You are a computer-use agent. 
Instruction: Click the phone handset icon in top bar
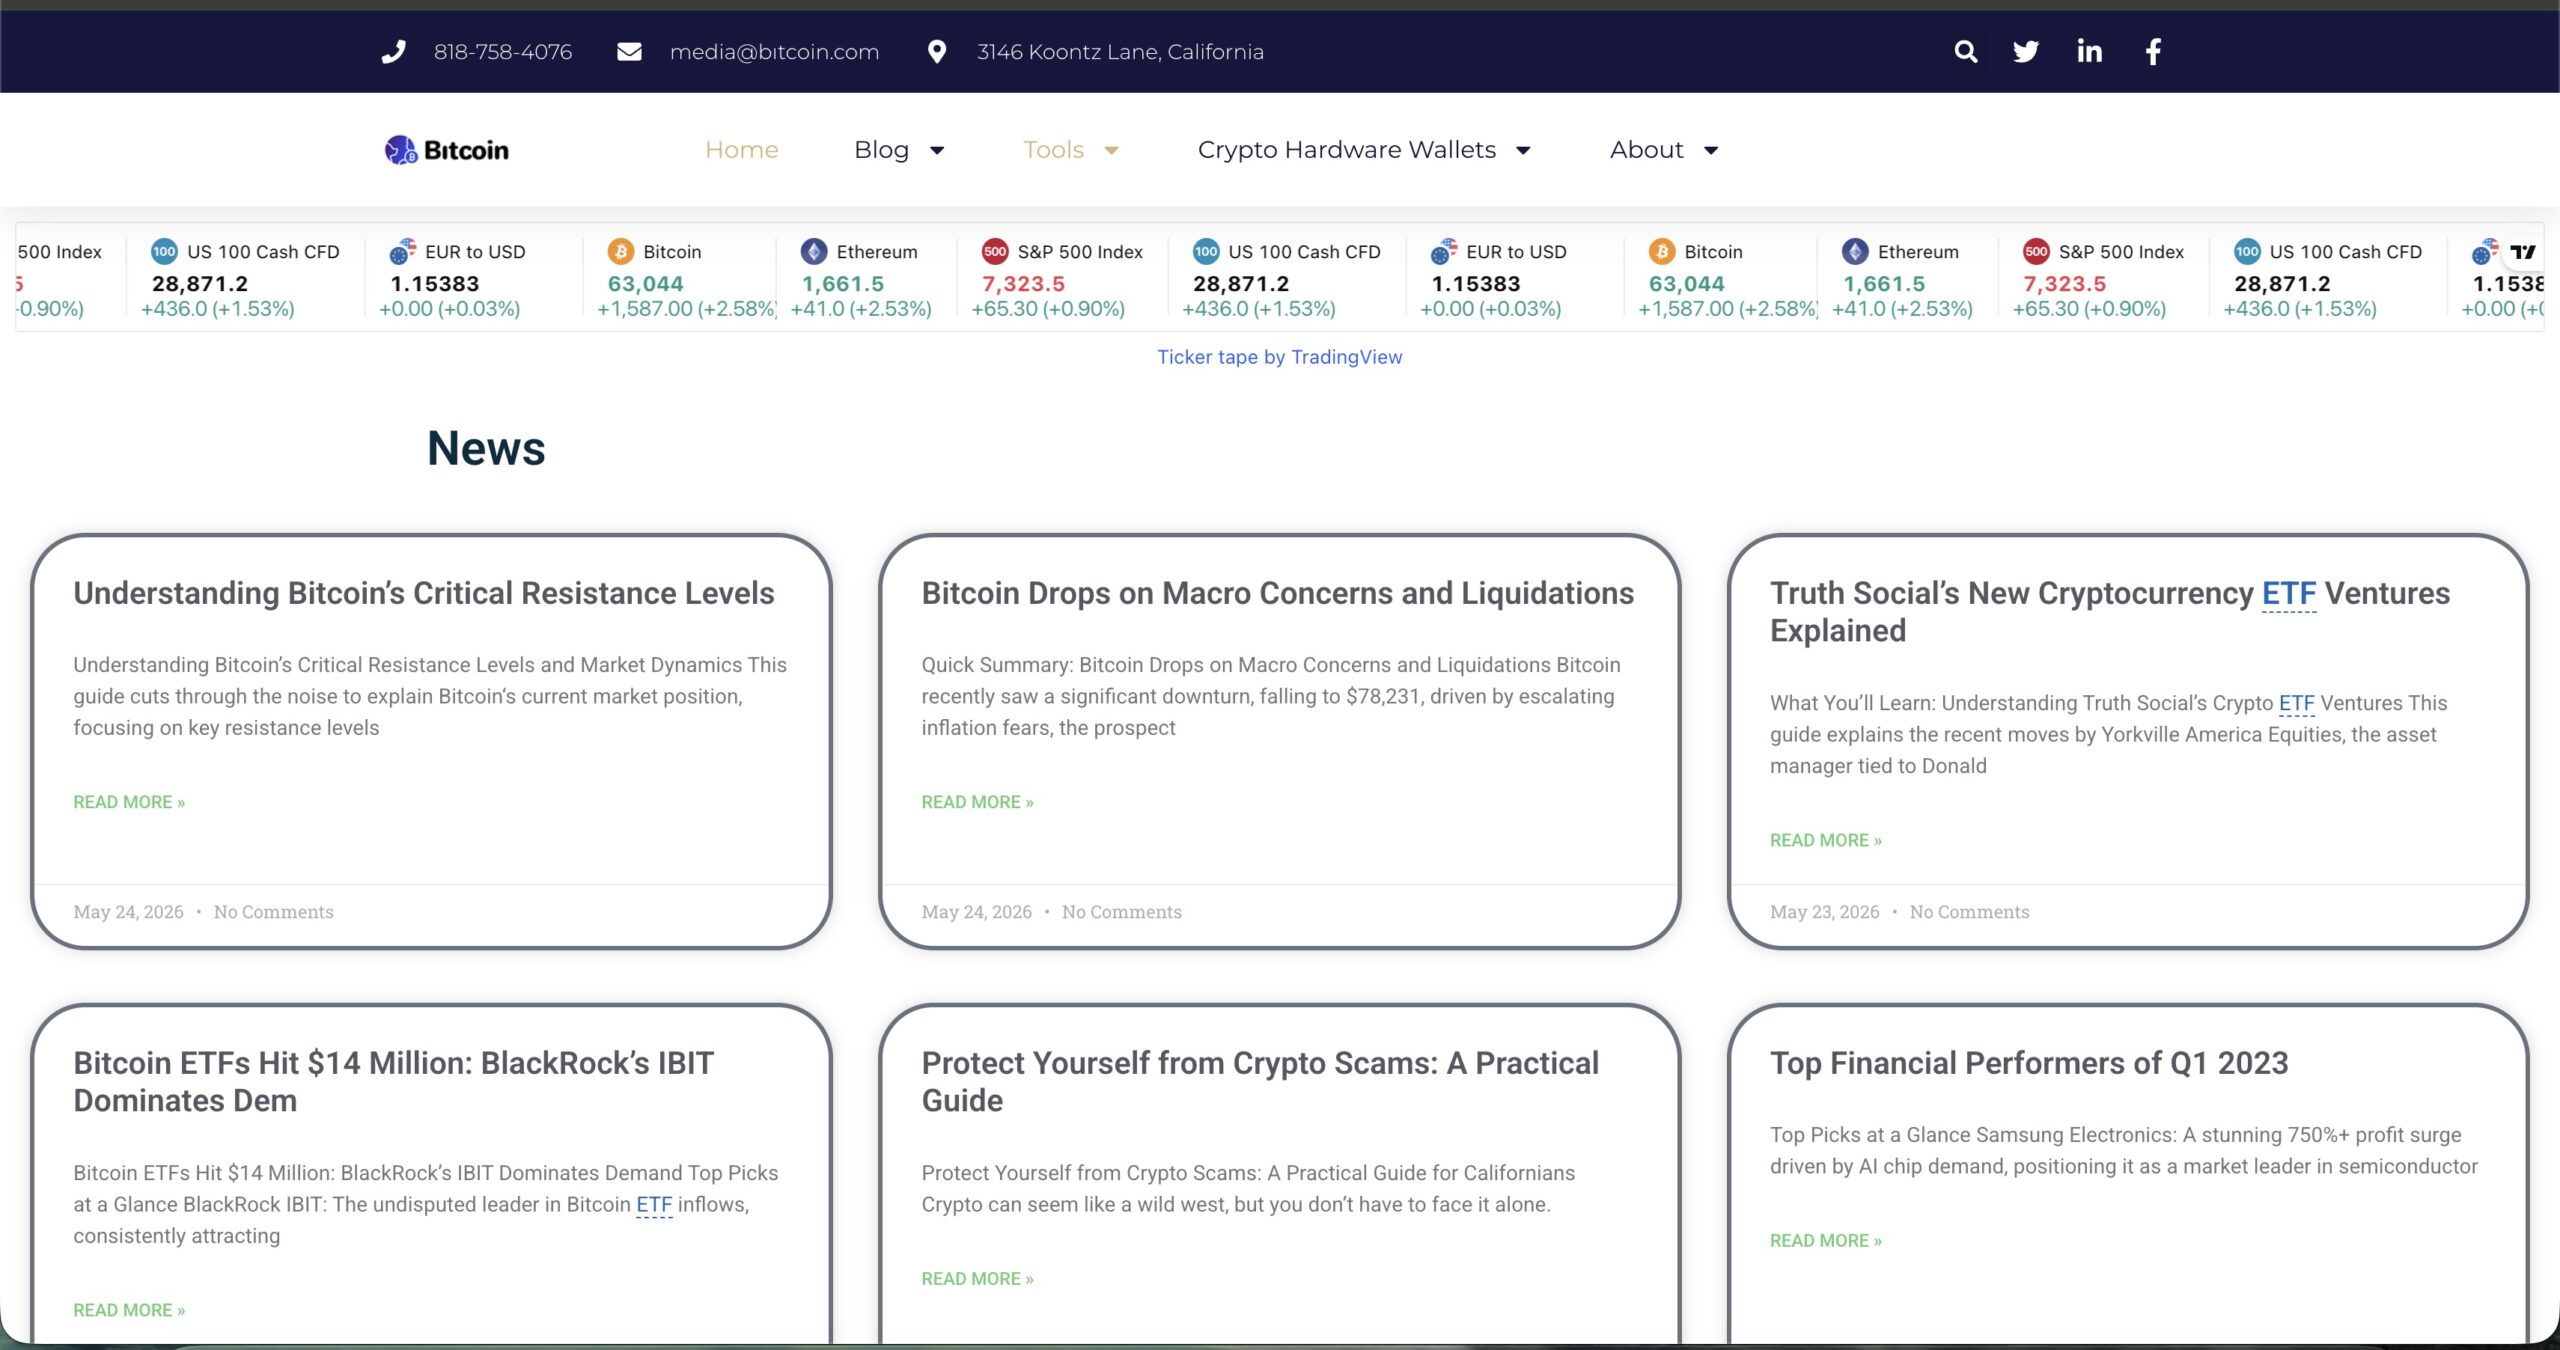point(394,52)
